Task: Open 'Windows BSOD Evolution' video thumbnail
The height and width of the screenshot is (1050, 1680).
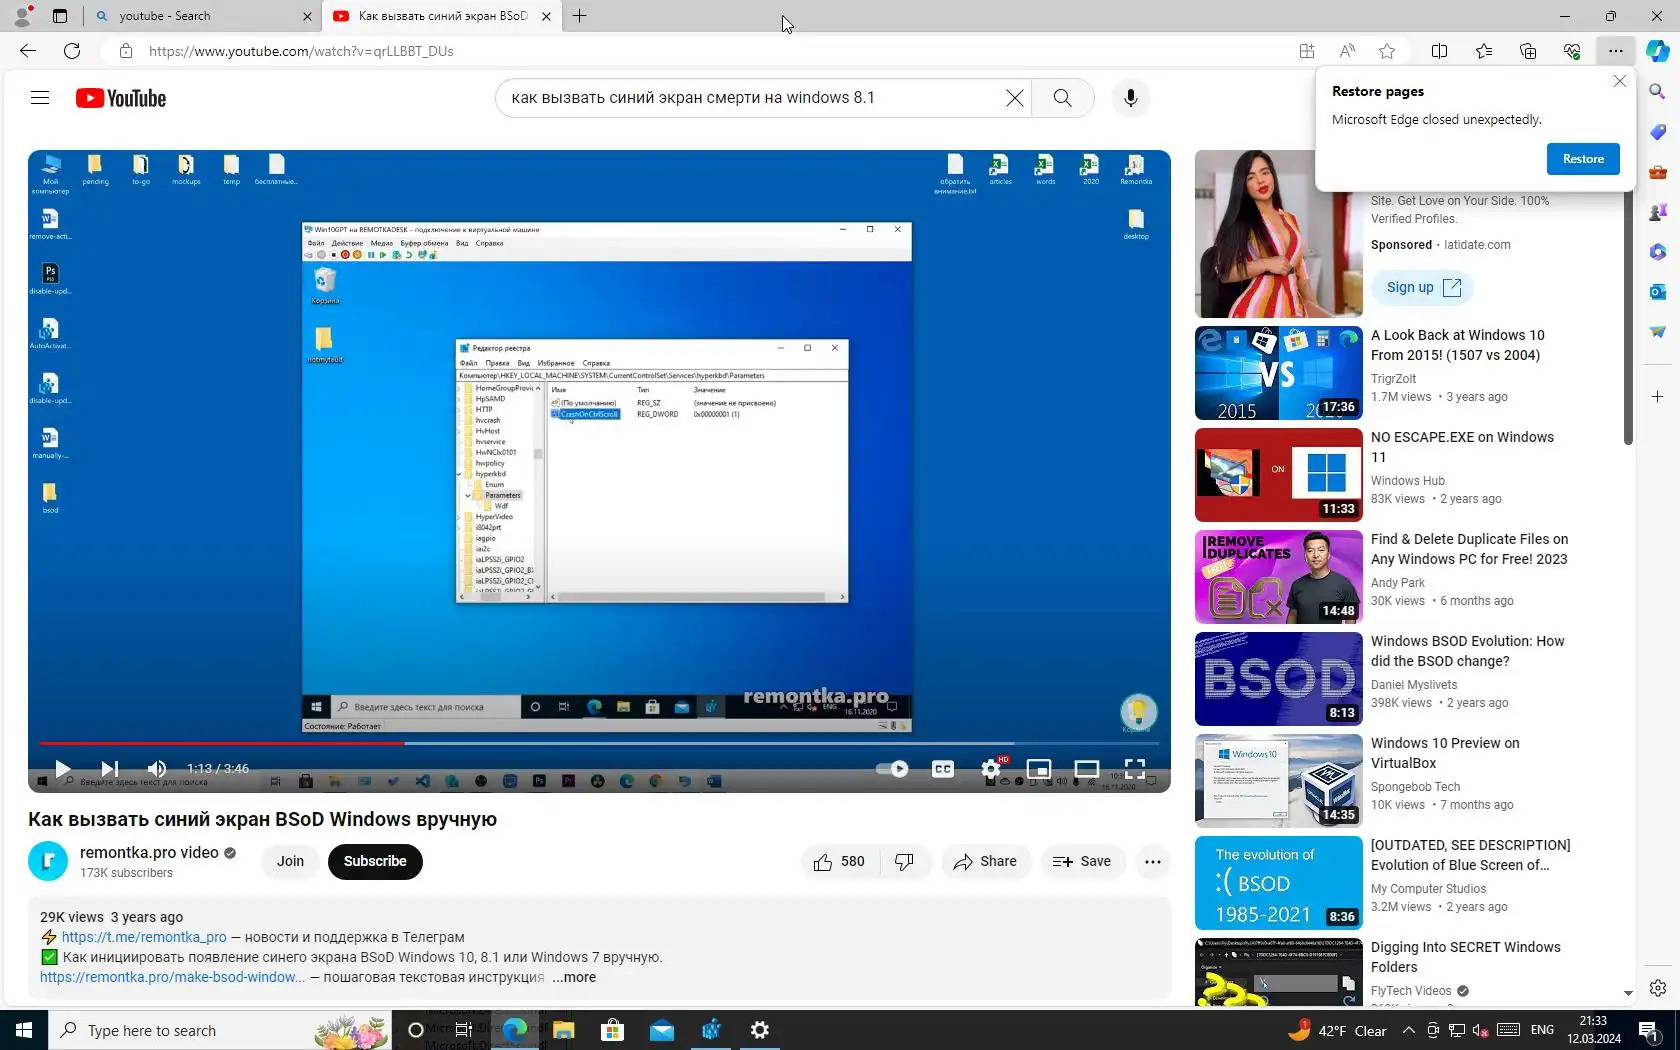Action: click(x=1279, y=679)
